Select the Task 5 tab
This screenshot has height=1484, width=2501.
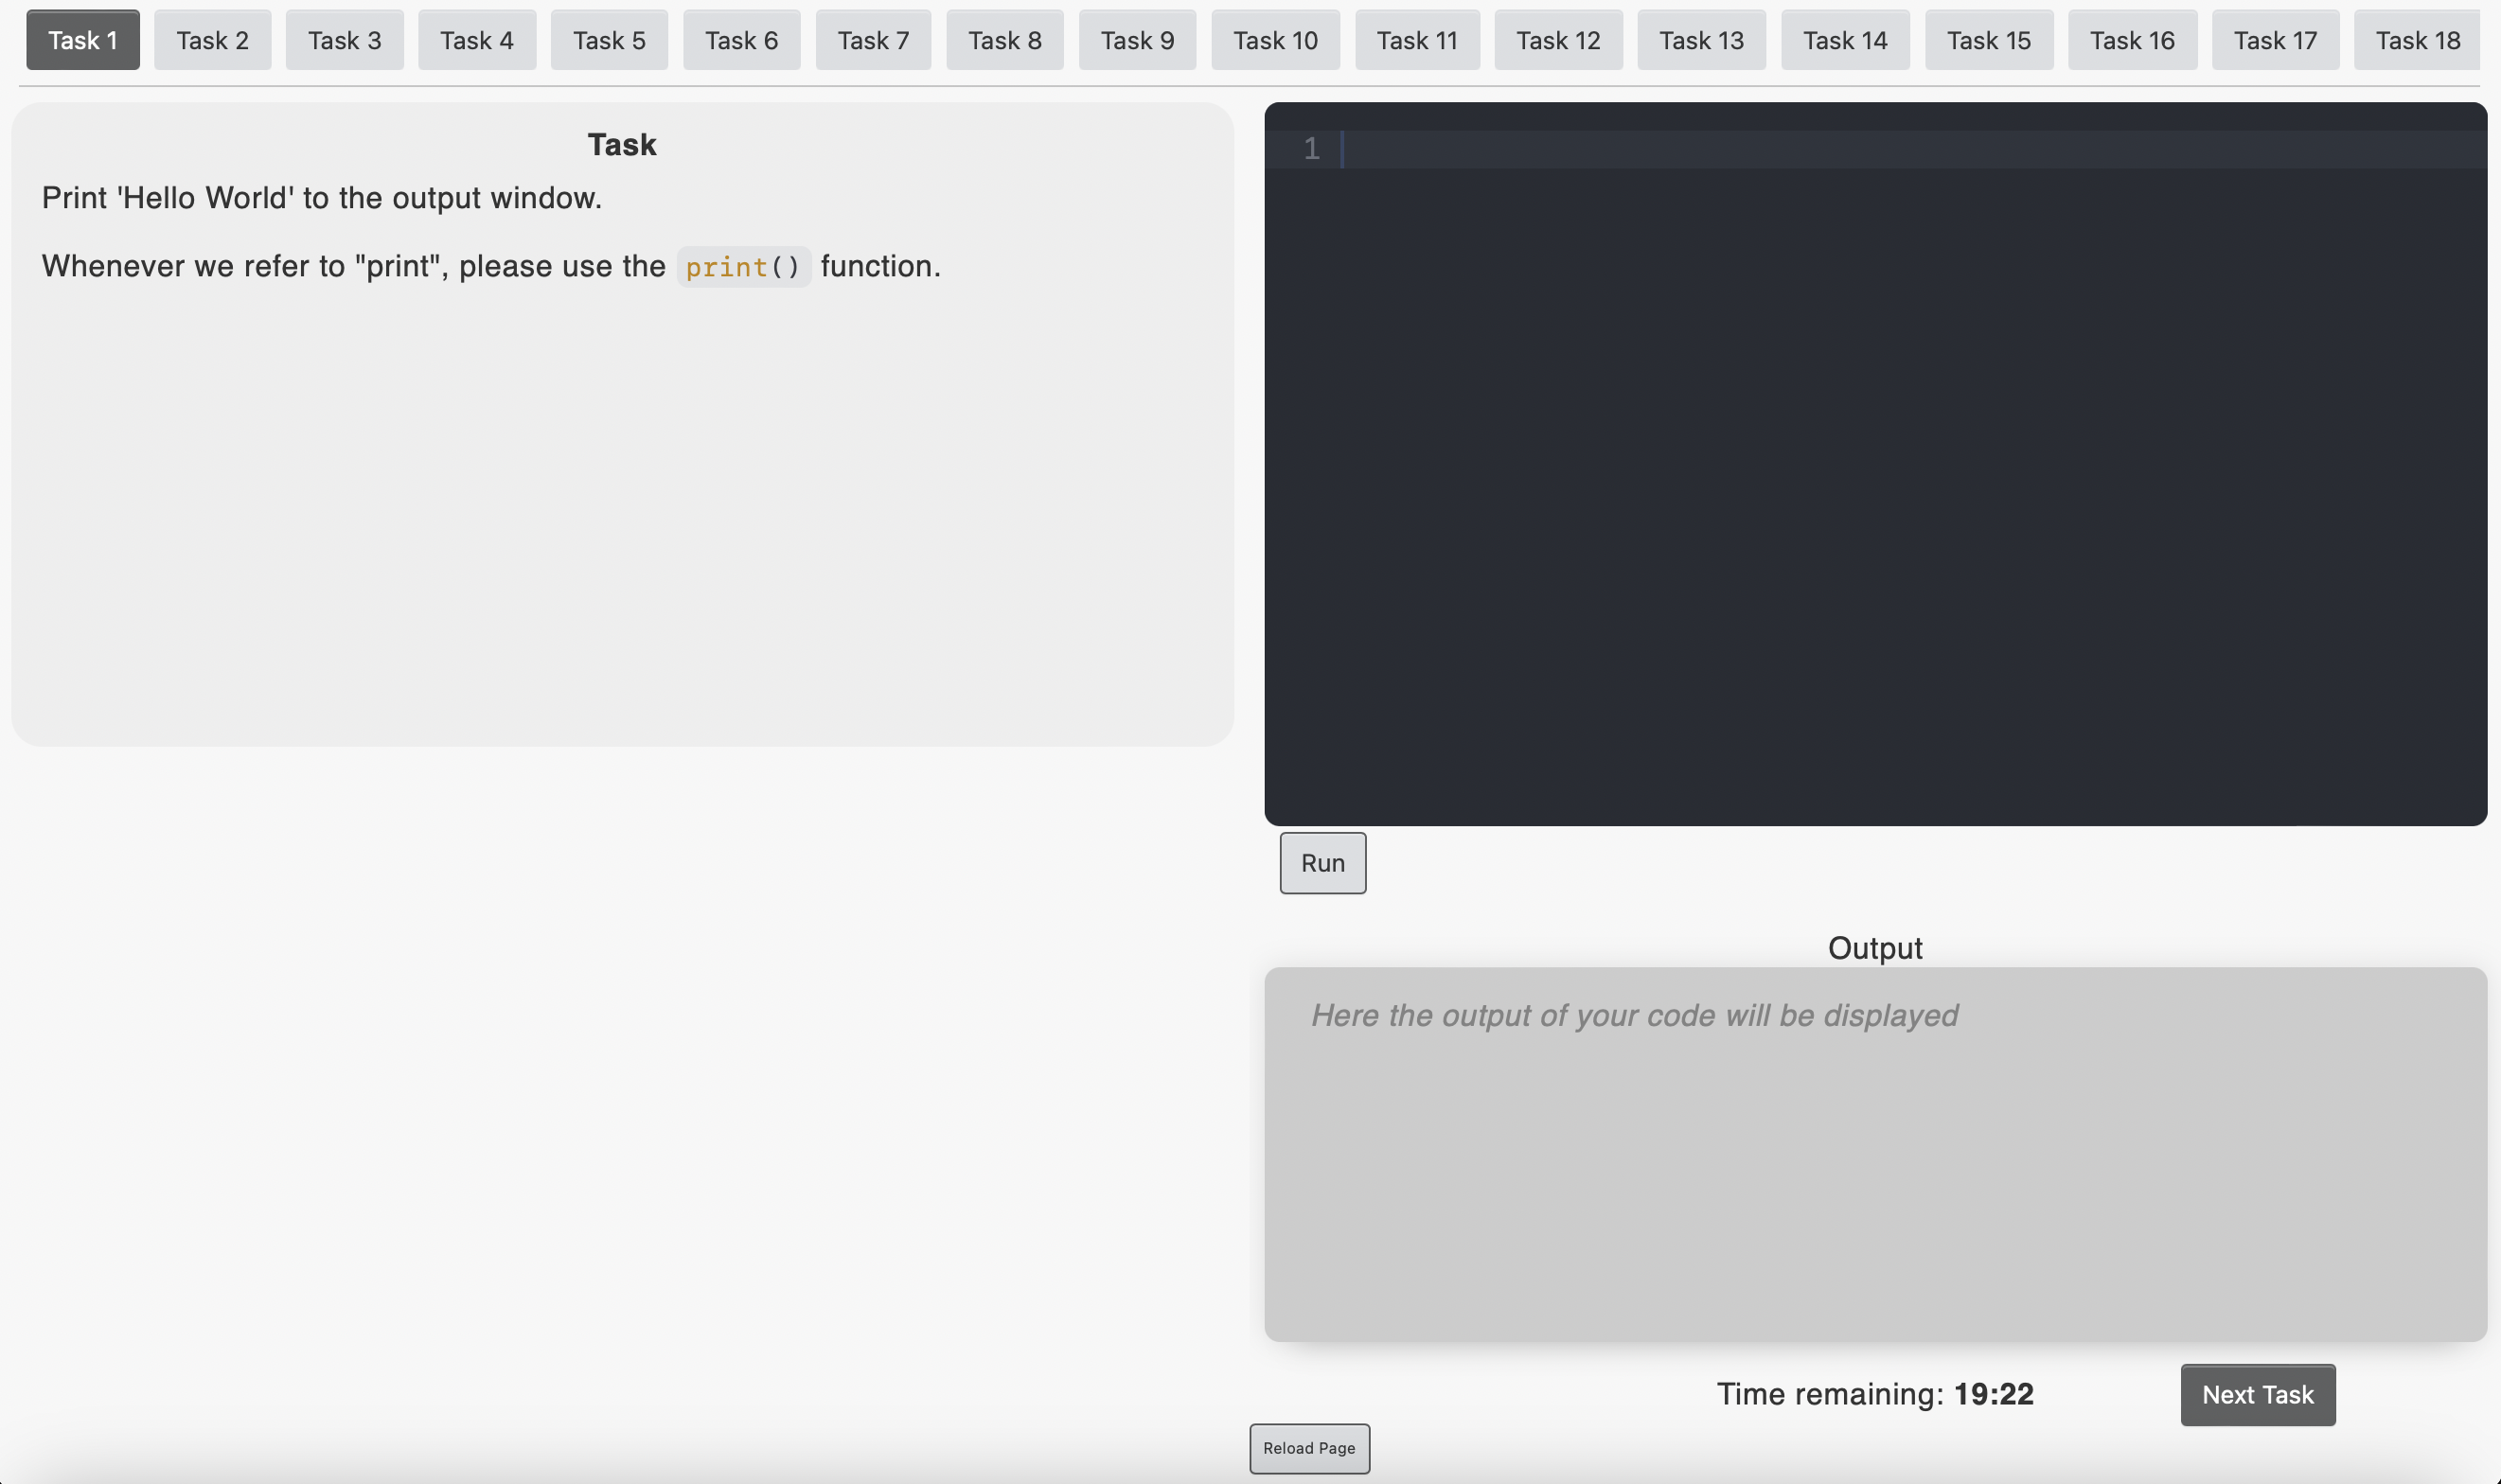pos(609,40)
